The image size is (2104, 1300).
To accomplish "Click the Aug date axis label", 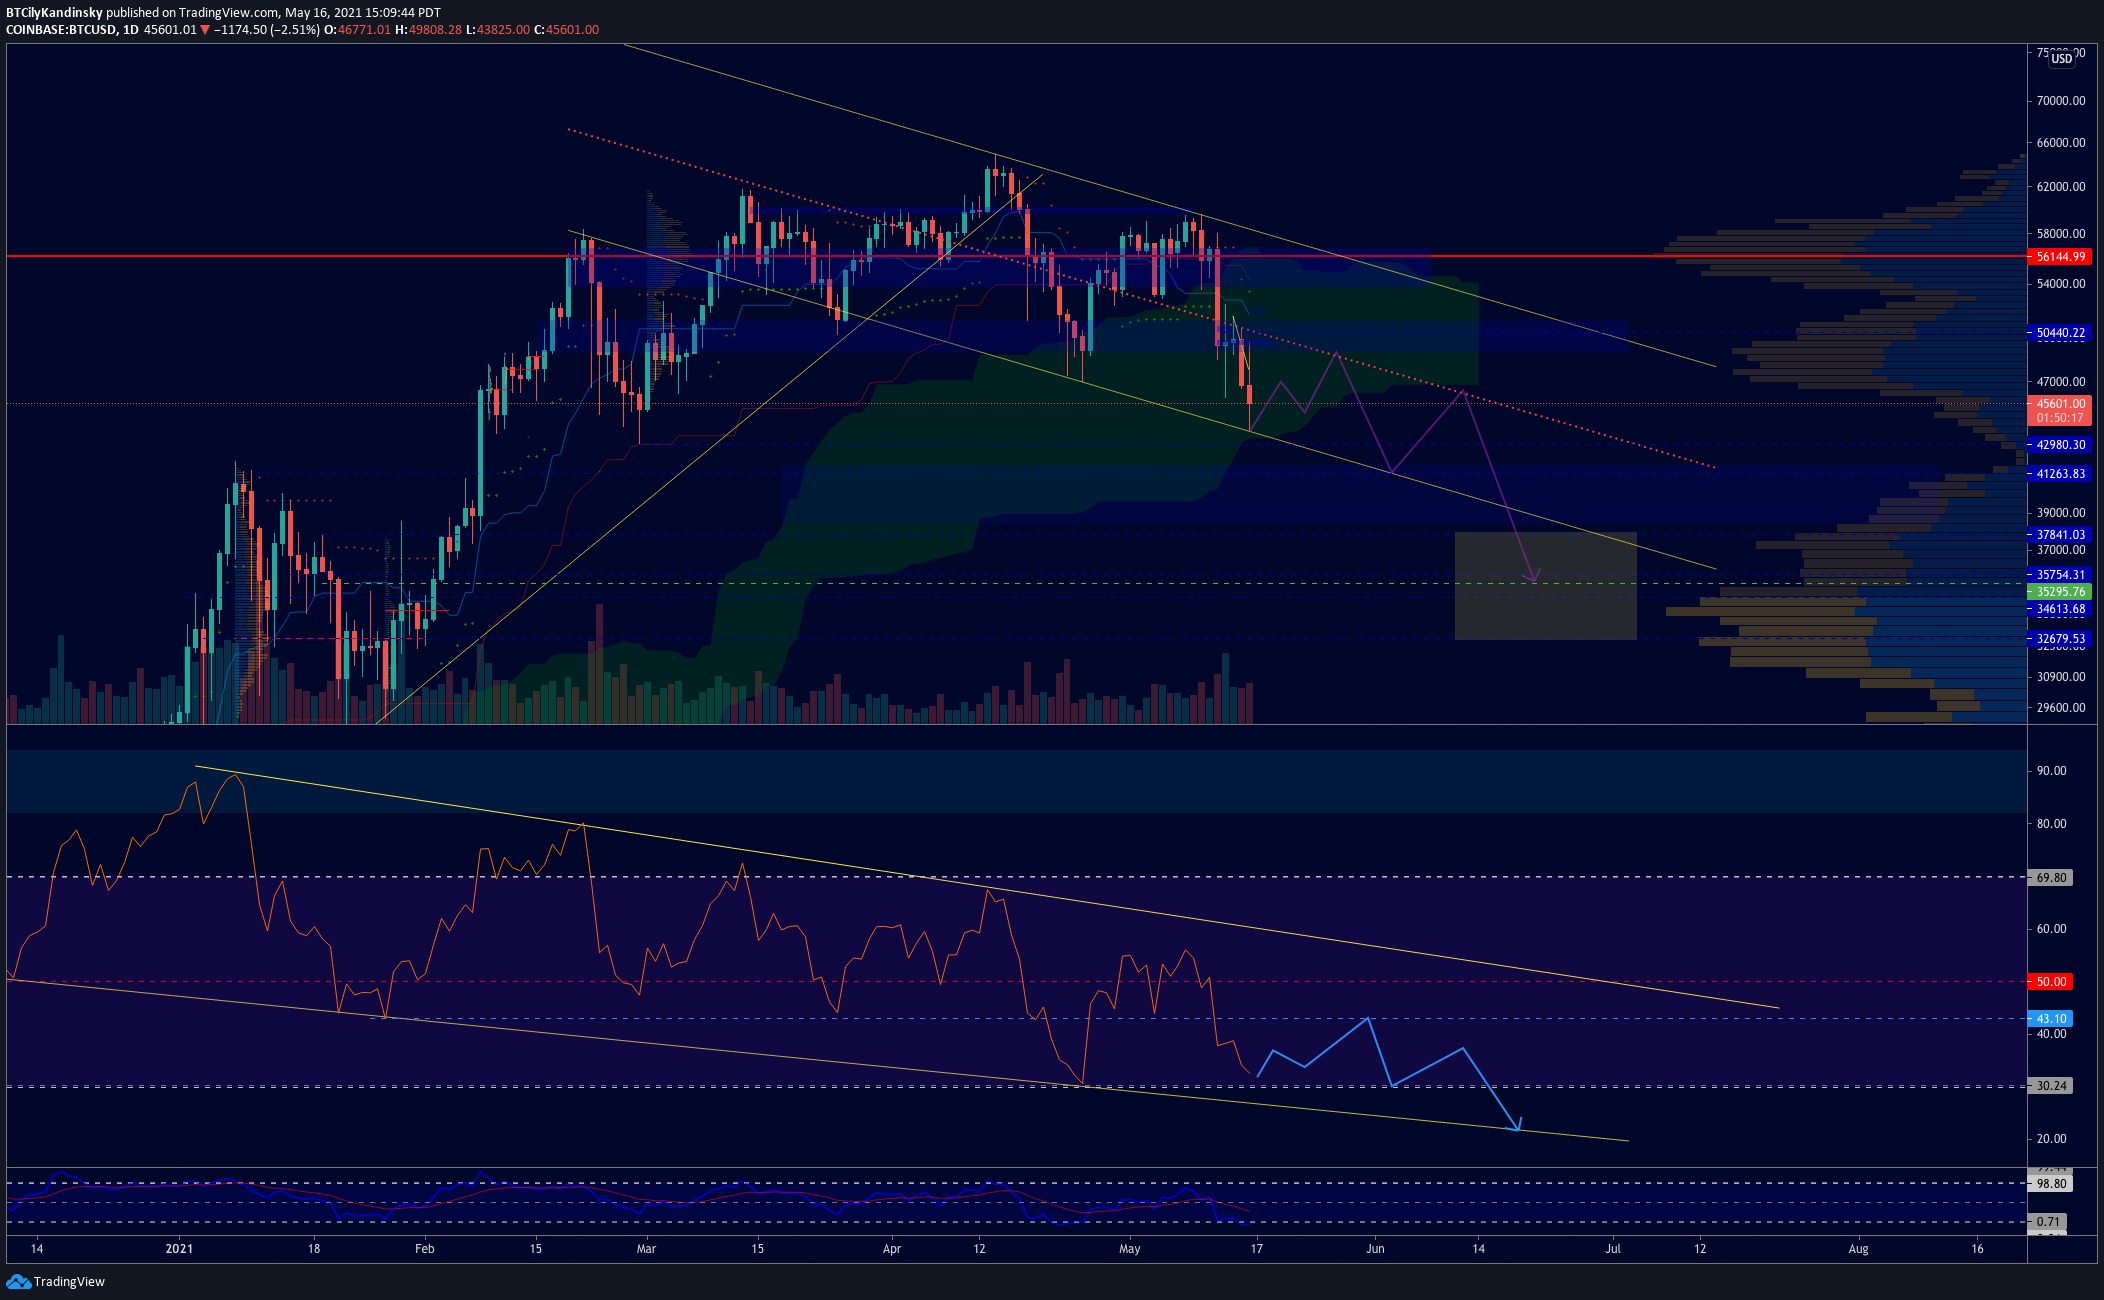I will 1858,1249.
